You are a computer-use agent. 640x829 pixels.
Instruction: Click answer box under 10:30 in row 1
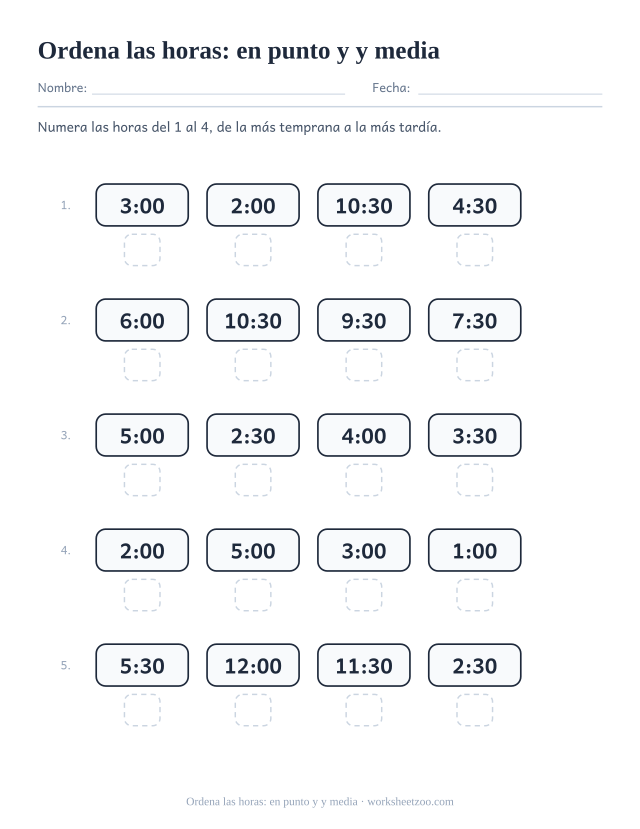(x=364, y=250)
